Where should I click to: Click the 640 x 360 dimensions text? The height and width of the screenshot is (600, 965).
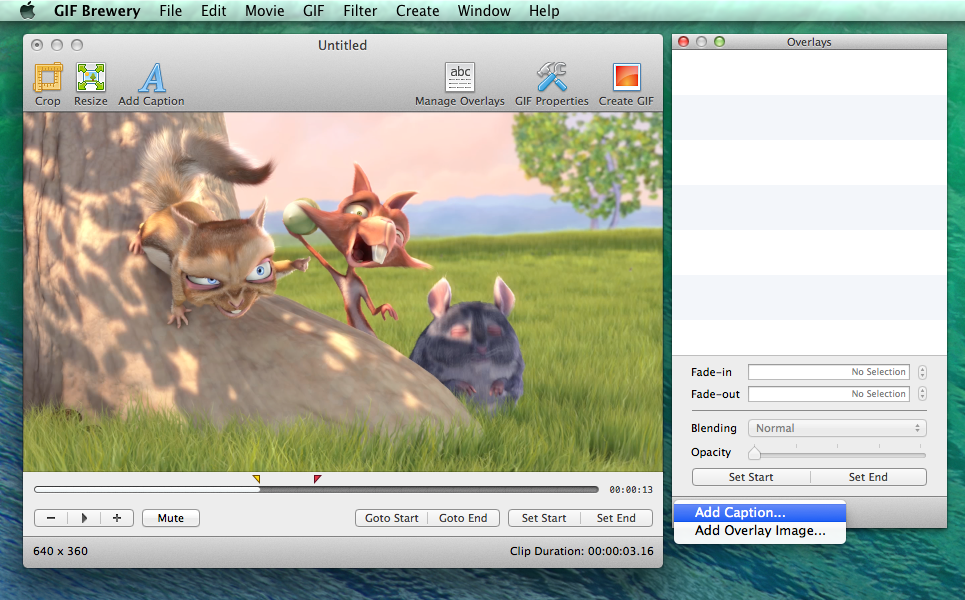60,551
